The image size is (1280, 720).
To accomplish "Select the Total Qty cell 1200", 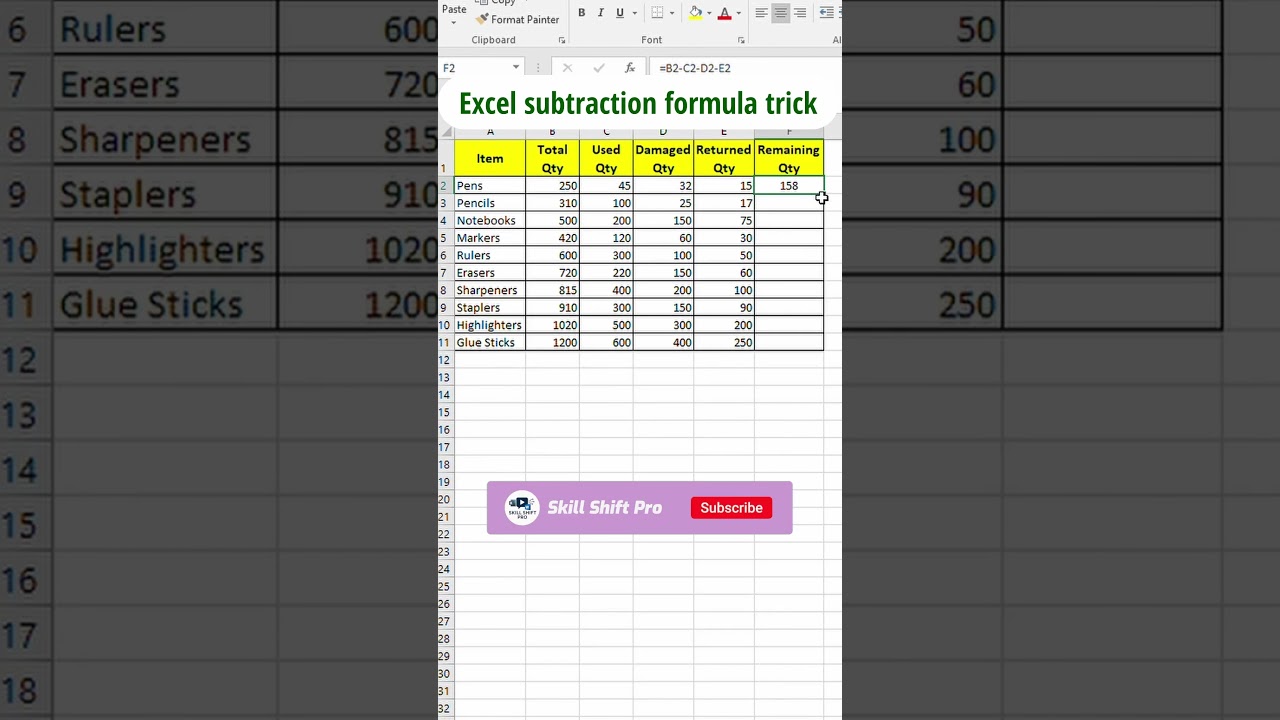I will coord(552,342).
